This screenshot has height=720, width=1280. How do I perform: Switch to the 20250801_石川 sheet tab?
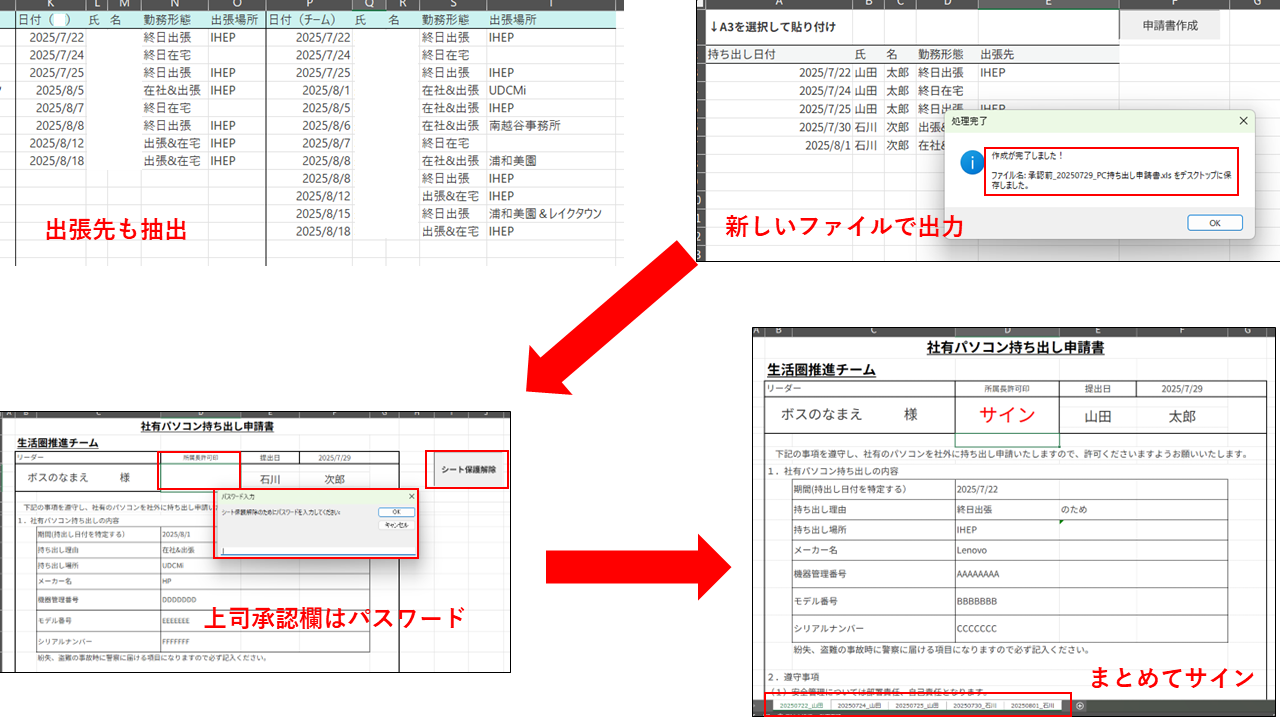1031,706
